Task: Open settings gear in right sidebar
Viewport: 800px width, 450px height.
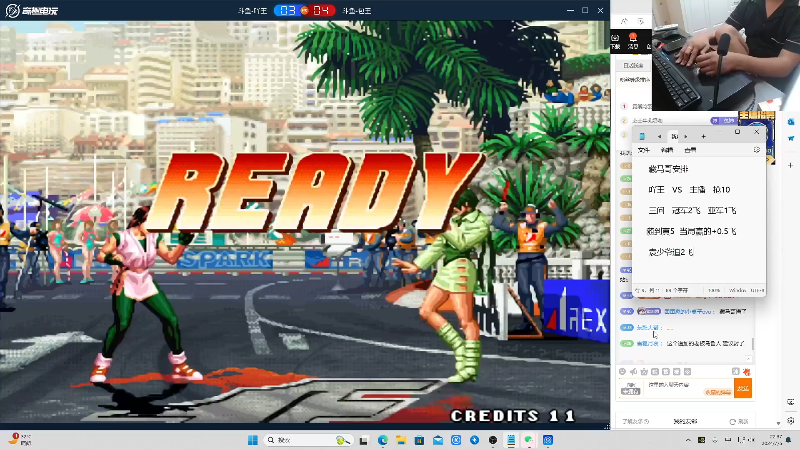Action: click(791, 421)
